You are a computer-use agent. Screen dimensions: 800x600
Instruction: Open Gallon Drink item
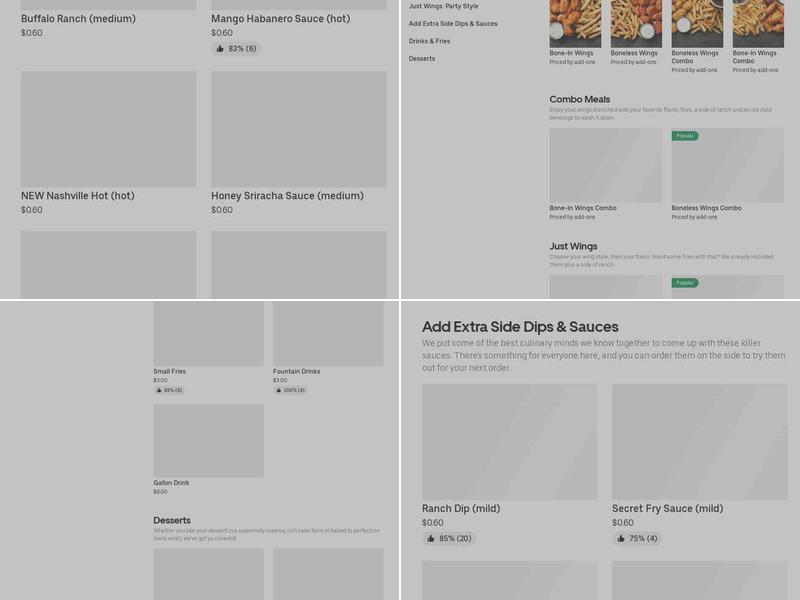tap(208, 440)
